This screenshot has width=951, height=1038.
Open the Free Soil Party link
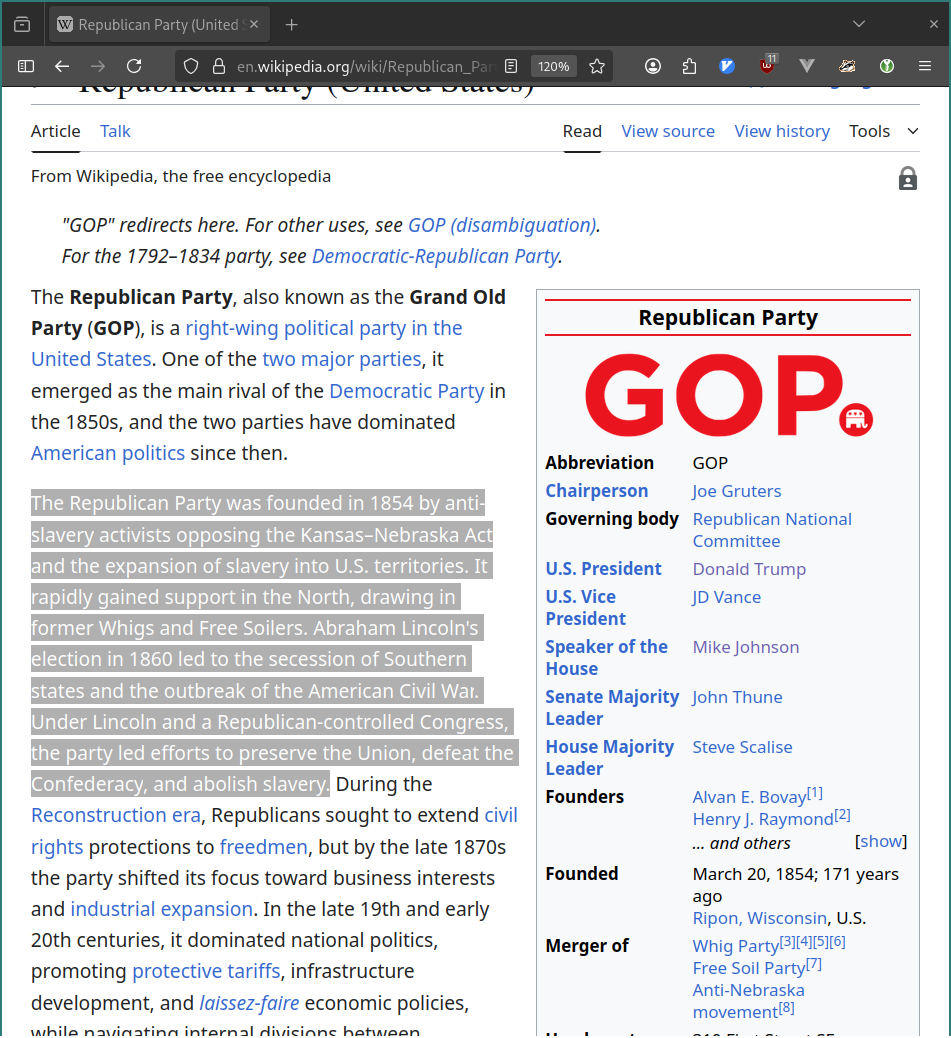749,968
